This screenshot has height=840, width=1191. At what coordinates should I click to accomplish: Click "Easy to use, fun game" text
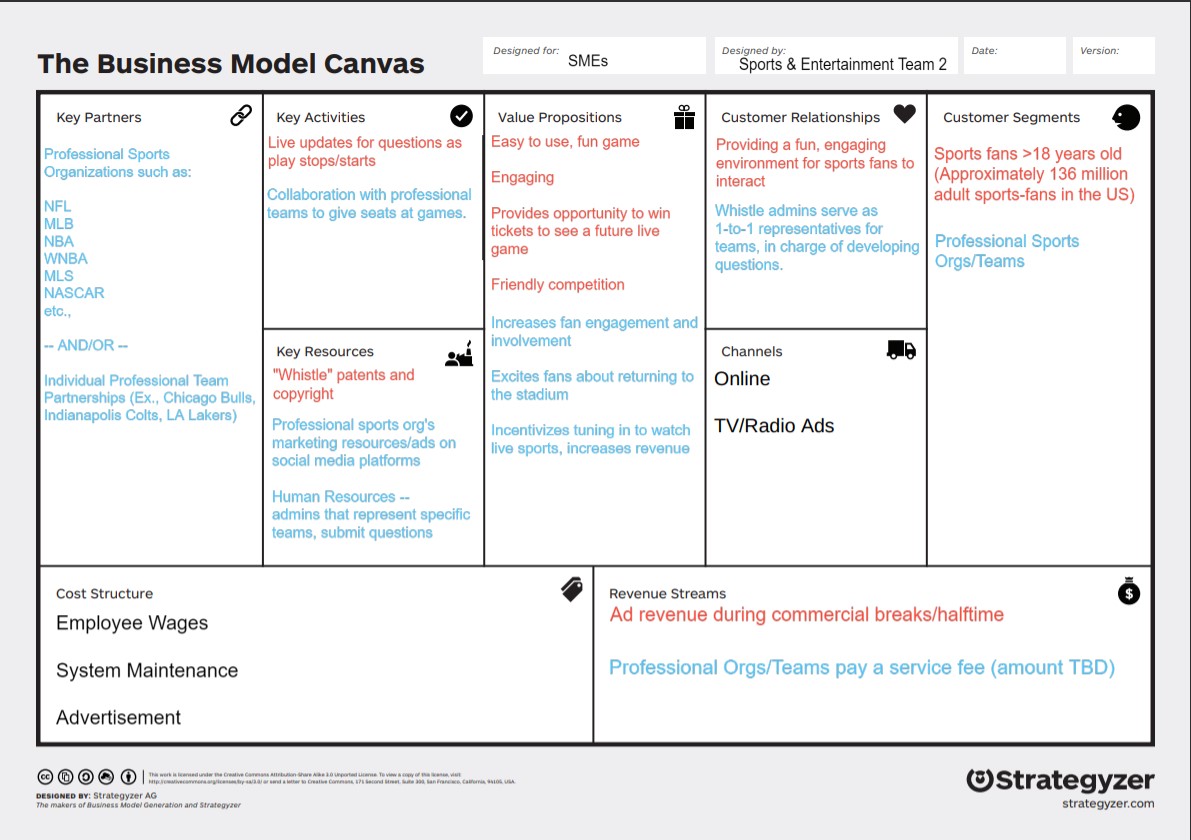[x=565, y=141]
